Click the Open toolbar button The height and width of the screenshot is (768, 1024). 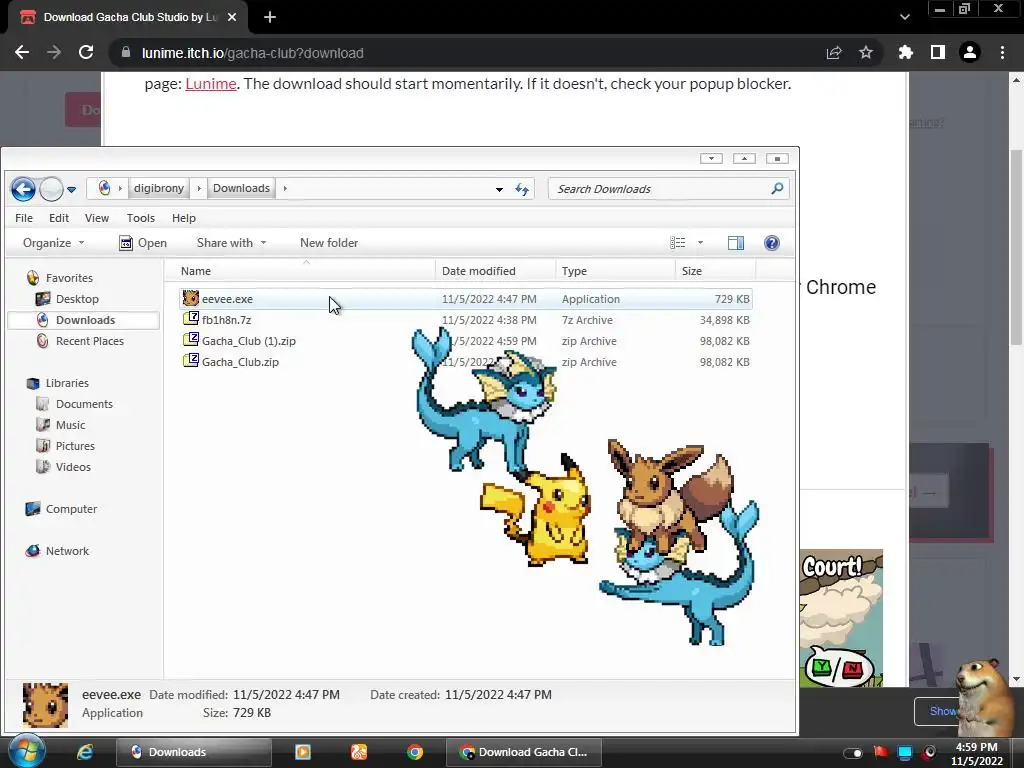(x=144, y=243)
